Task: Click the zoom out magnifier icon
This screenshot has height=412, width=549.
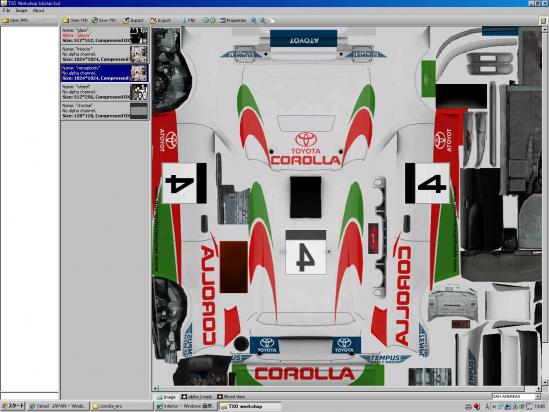Action: [262, 21]
